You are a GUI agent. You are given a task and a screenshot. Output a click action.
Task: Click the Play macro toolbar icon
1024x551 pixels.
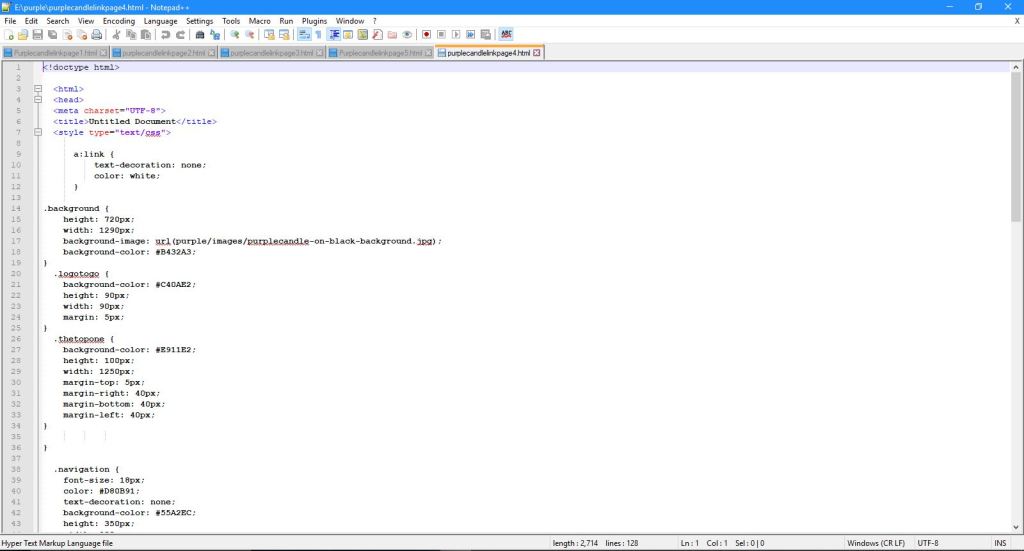456,35
